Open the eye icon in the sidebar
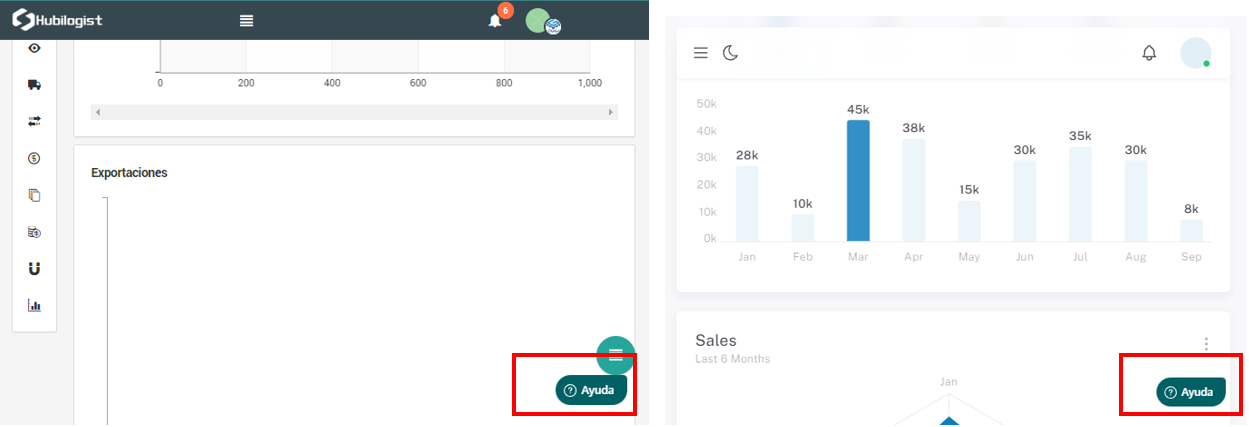Image resolution: width=1249 pixels, height=427 pixels. click(x=35, y=48)
